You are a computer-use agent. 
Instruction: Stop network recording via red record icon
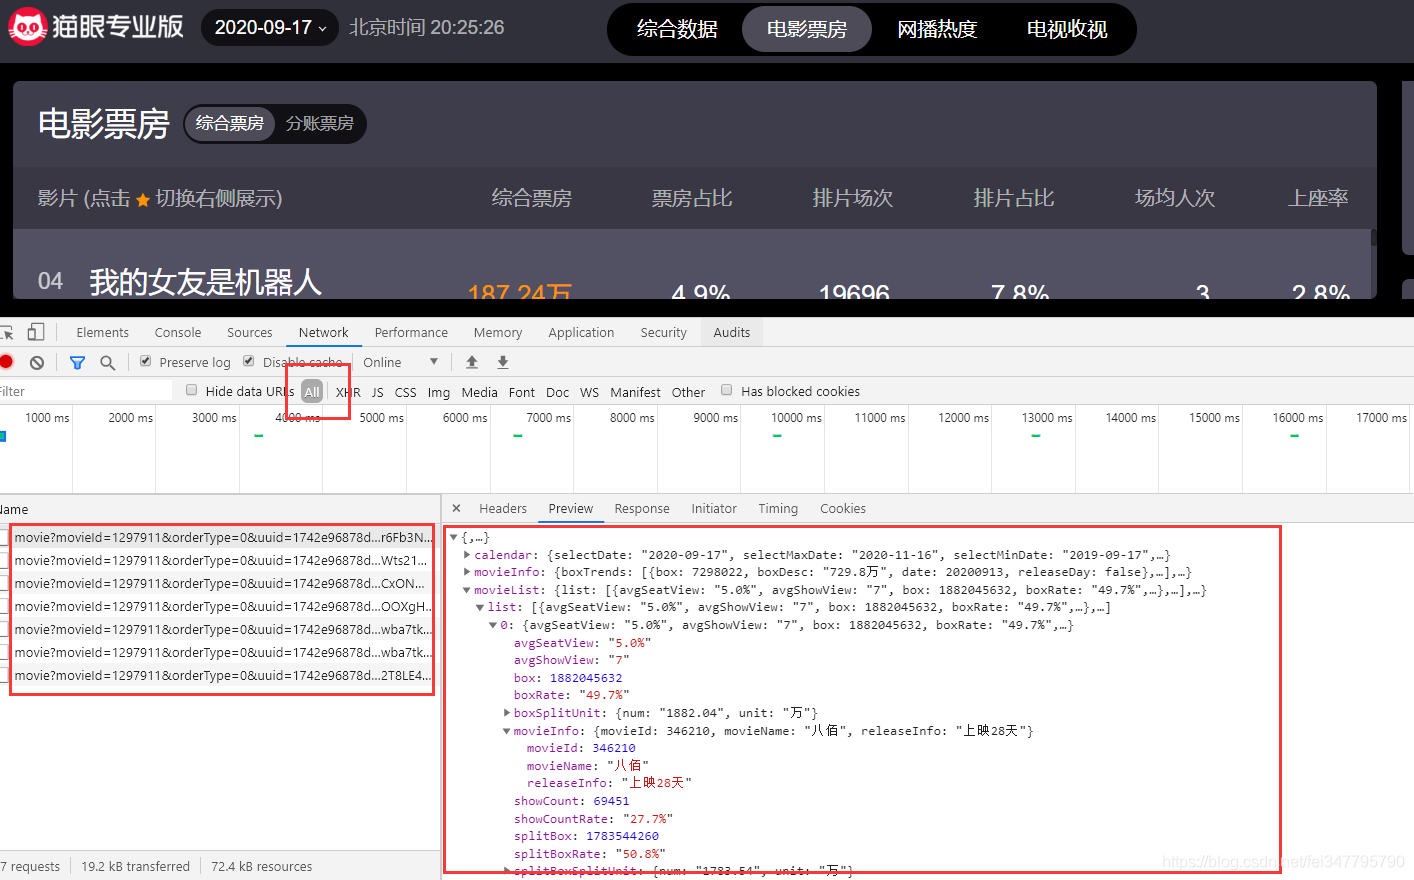click(x=9, y=361)
